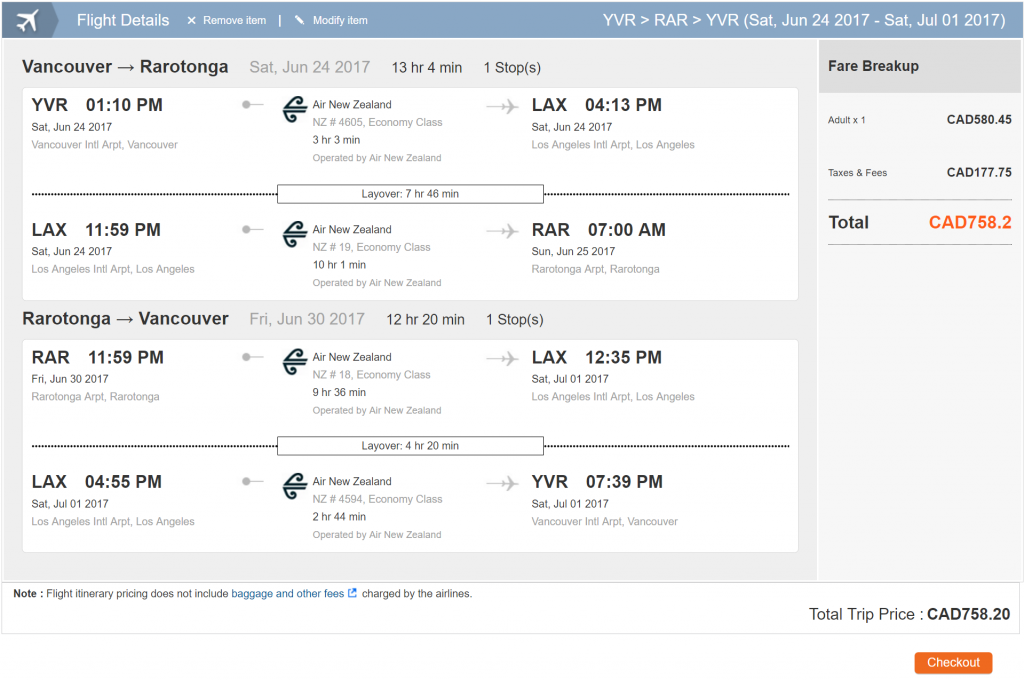
Task: Proceed with the Checkout button
Action: pyautogui.click(x=953, y=662)
